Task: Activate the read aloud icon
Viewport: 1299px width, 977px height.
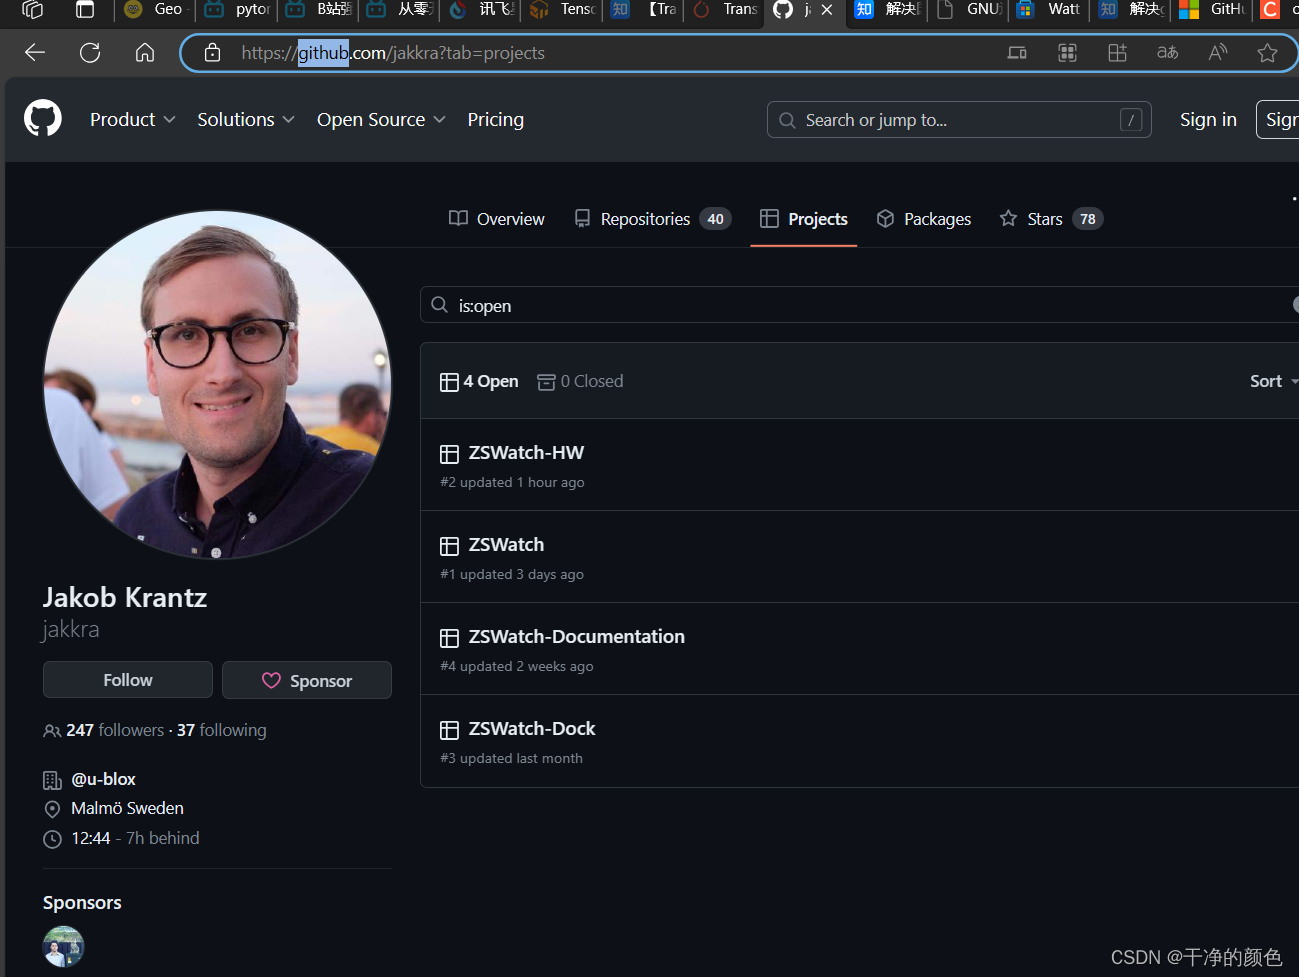Action: pos(1217,52)
